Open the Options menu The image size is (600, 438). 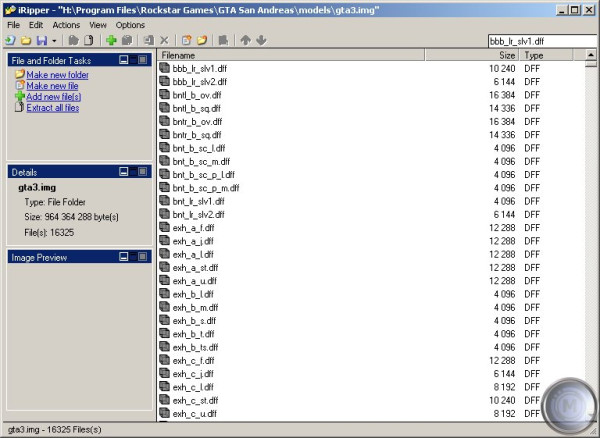tap(130, 24)
